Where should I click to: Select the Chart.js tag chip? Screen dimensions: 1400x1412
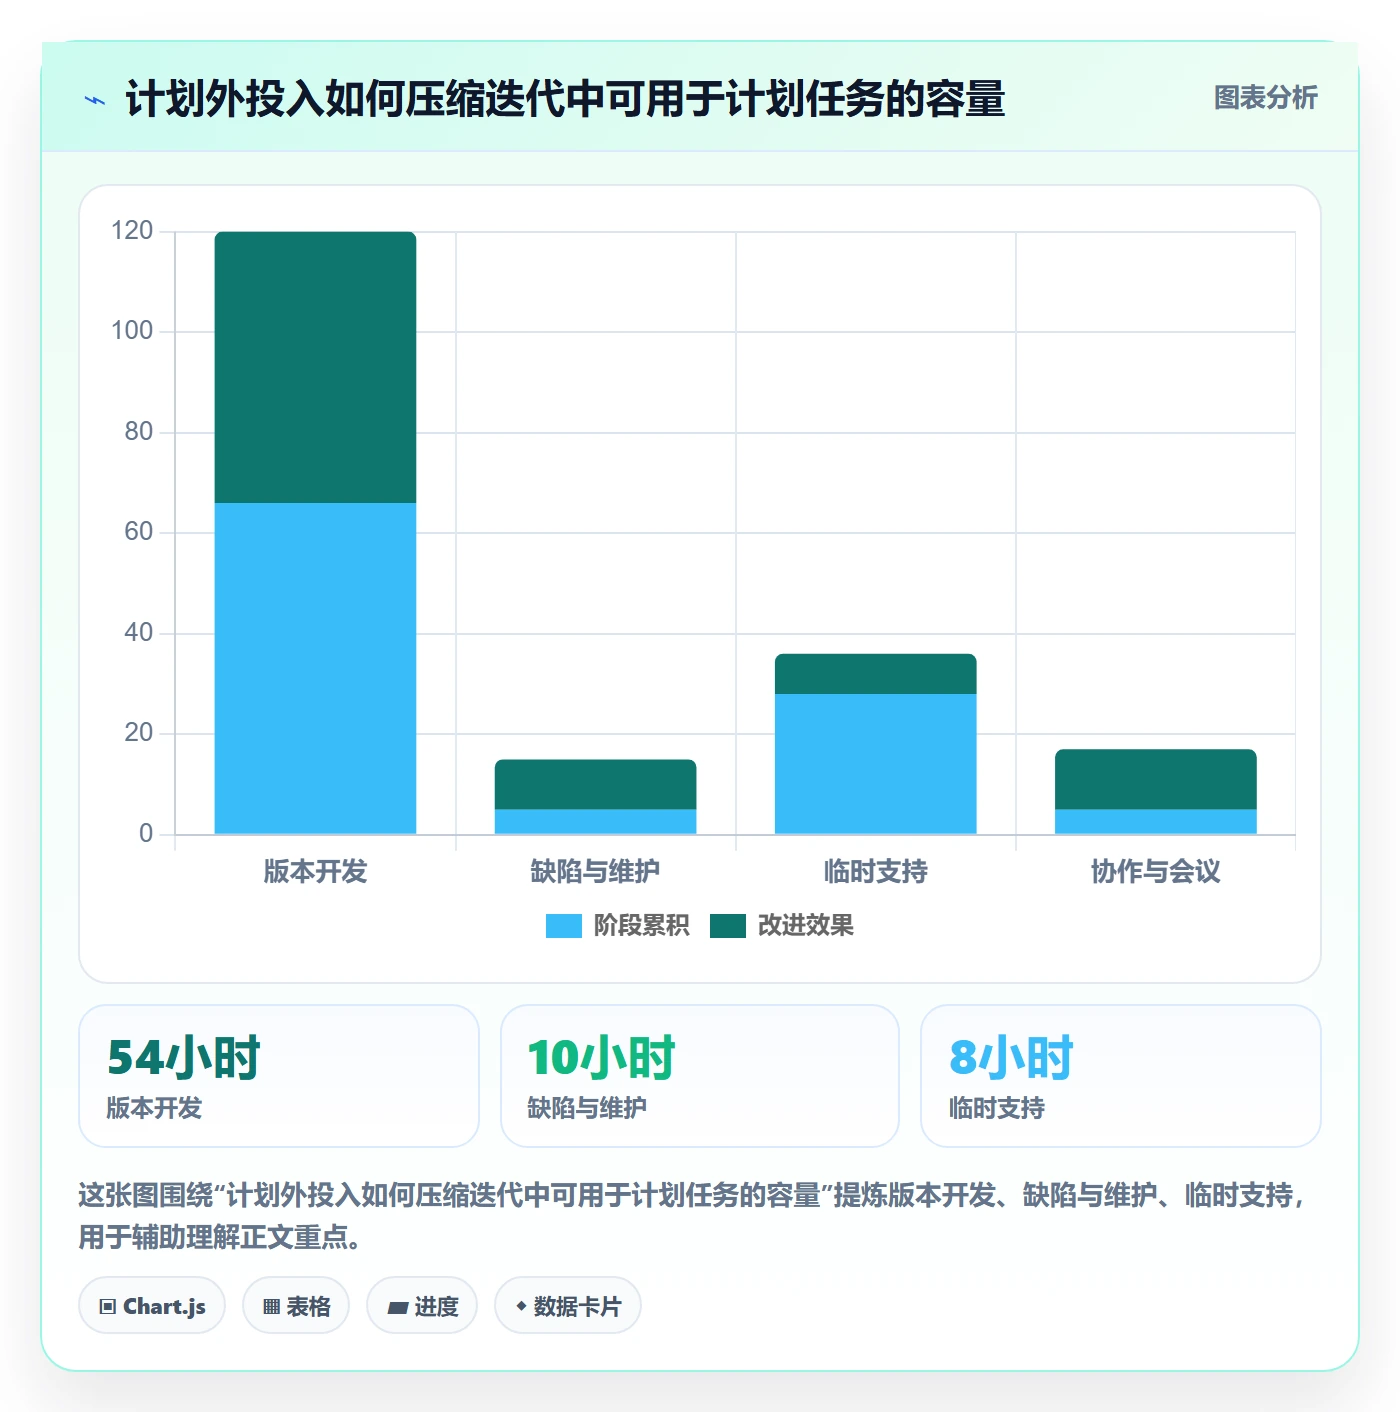click(x=152, y=1305)
